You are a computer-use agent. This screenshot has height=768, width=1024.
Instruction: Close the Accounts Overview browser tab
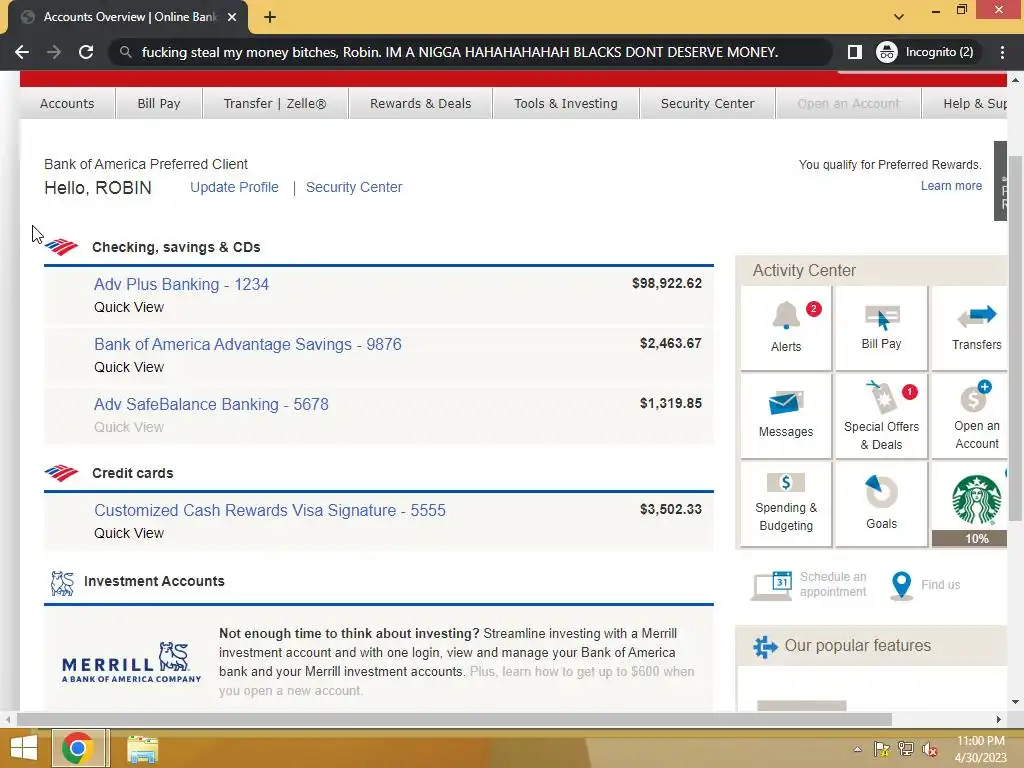232,17
